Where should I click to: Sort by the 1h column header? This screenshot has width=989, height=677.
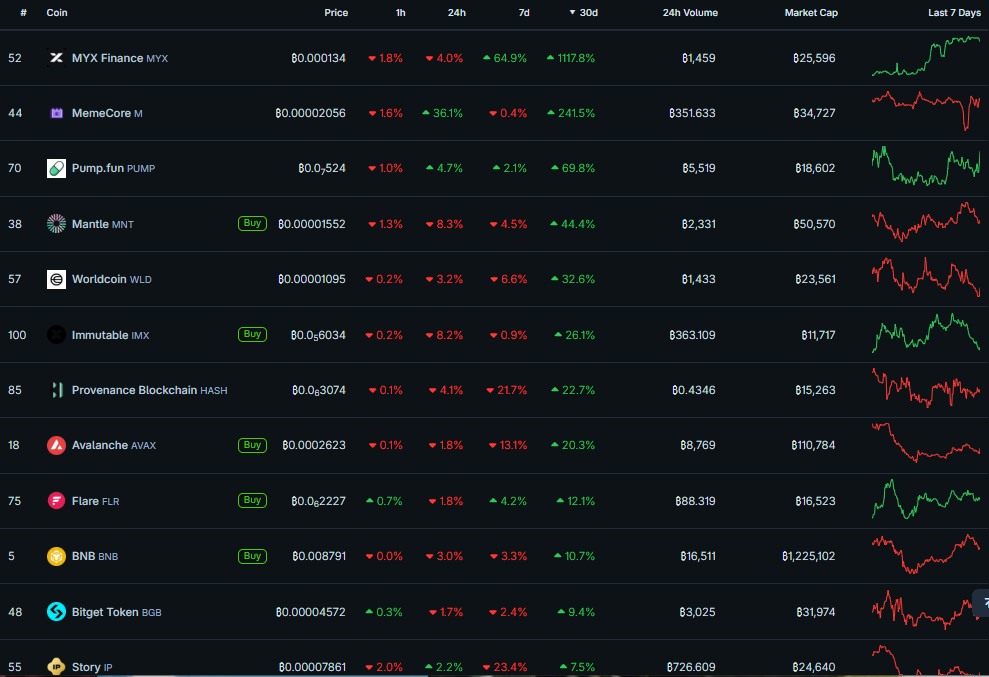tap(401, 13)
